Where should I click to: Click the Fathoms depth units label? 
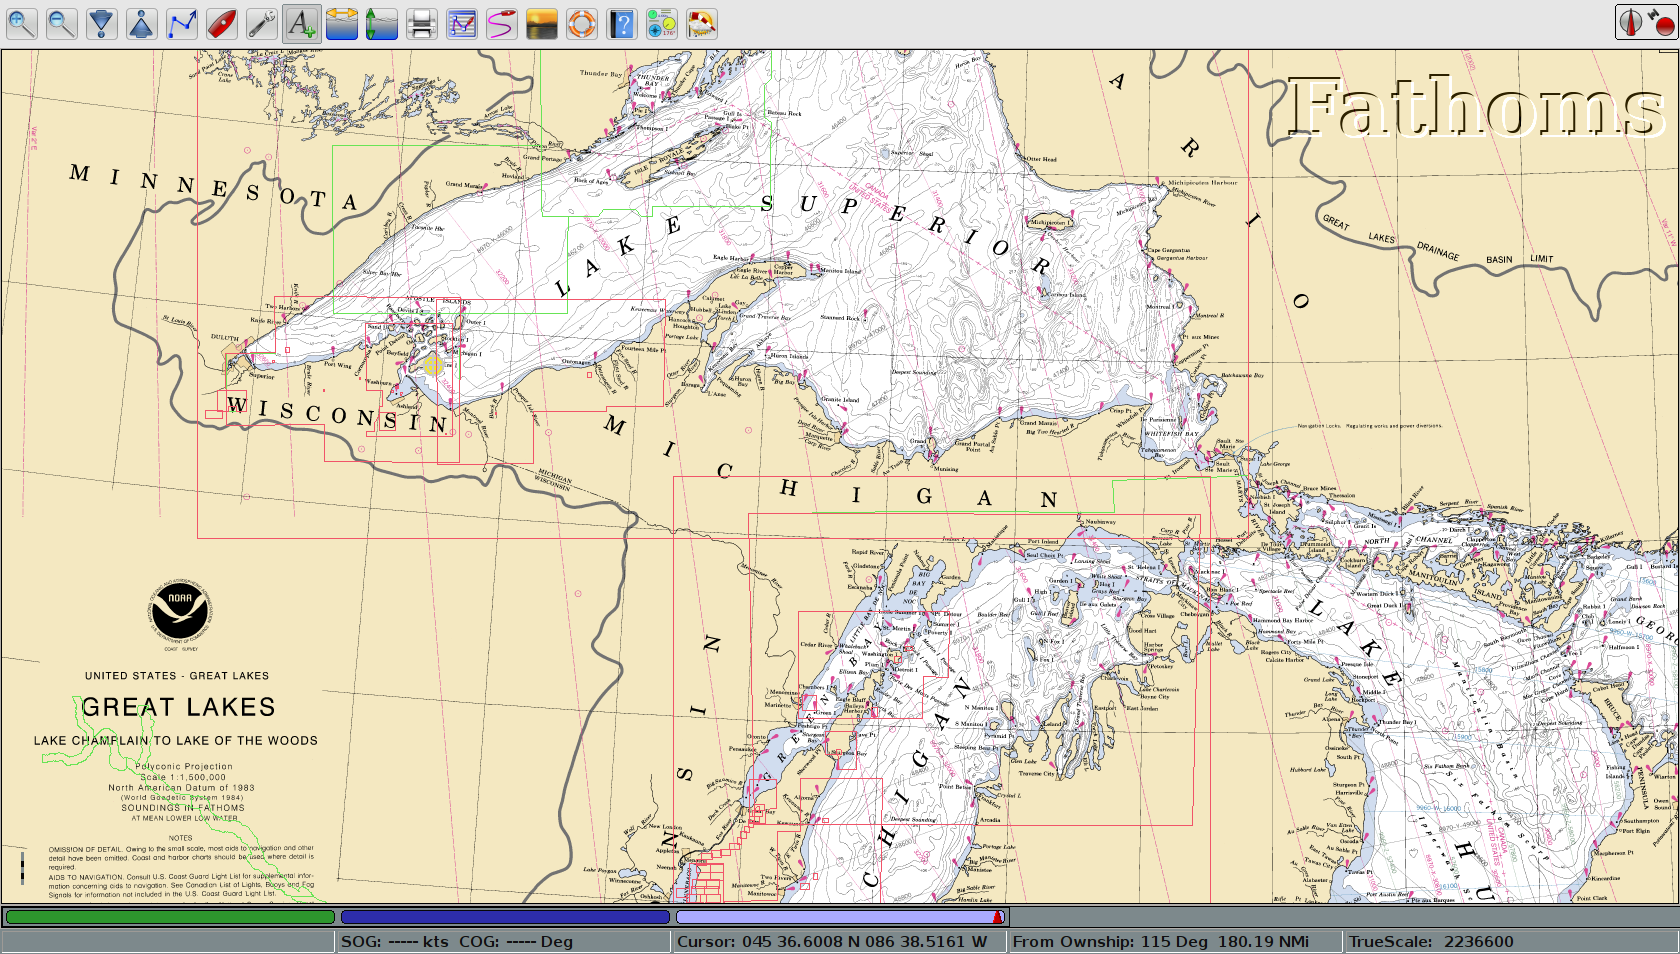pos(1476,107)
